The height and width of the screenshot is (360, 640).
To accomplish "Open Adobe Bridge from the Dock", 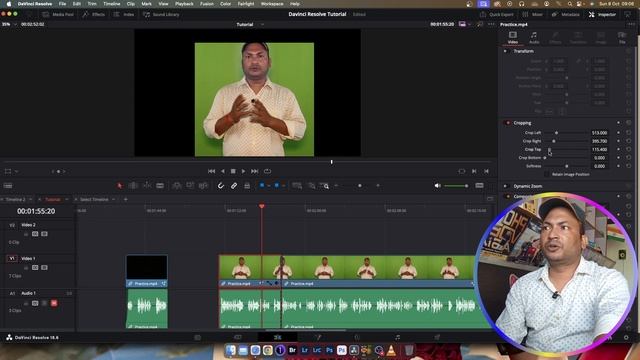I will click(x=292, y=350).
